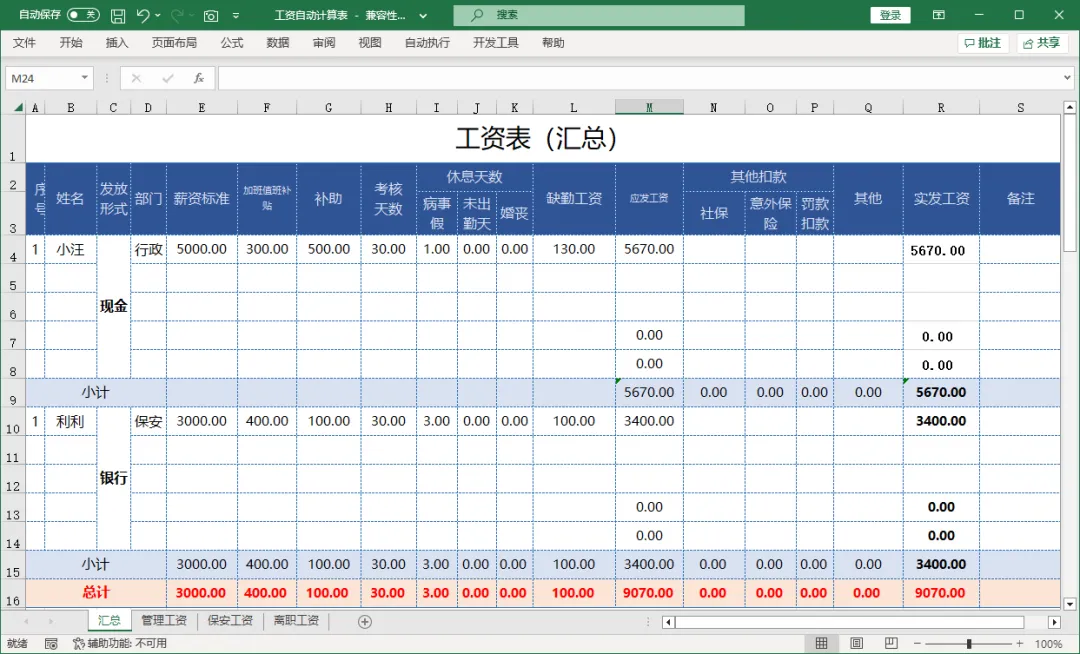Click the 工资表（汇总）title cell
Screen dimensions: 1080x654
click(543, 138)
